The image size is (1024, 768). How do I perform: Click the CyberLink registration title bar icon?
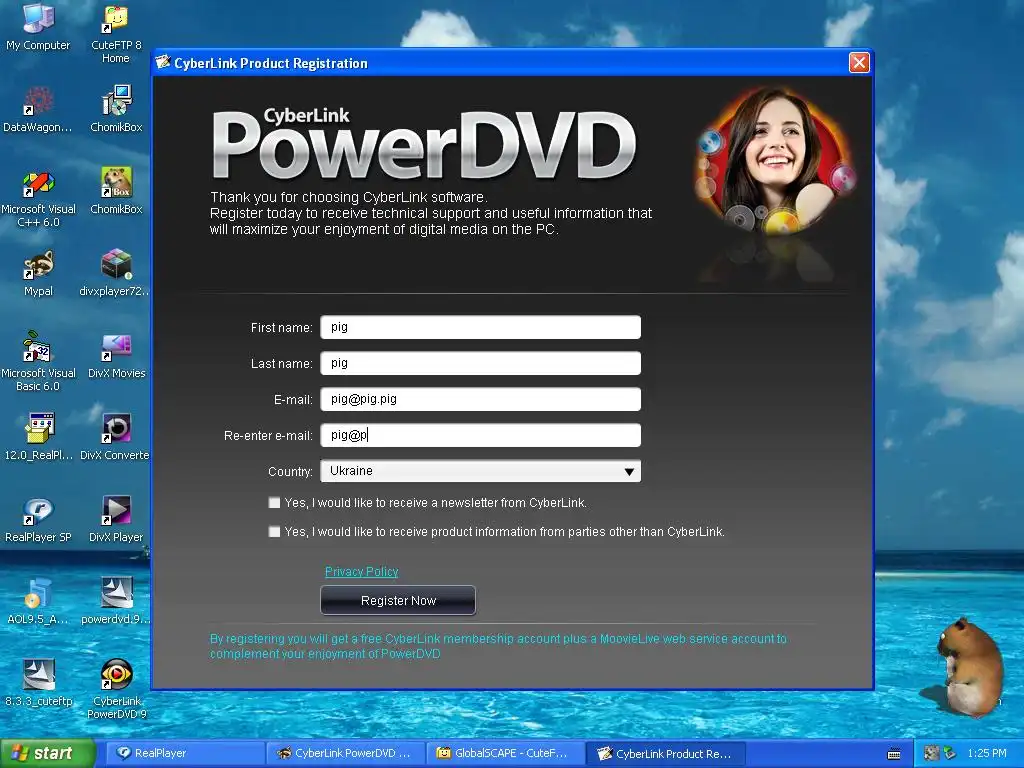[163, 63]
